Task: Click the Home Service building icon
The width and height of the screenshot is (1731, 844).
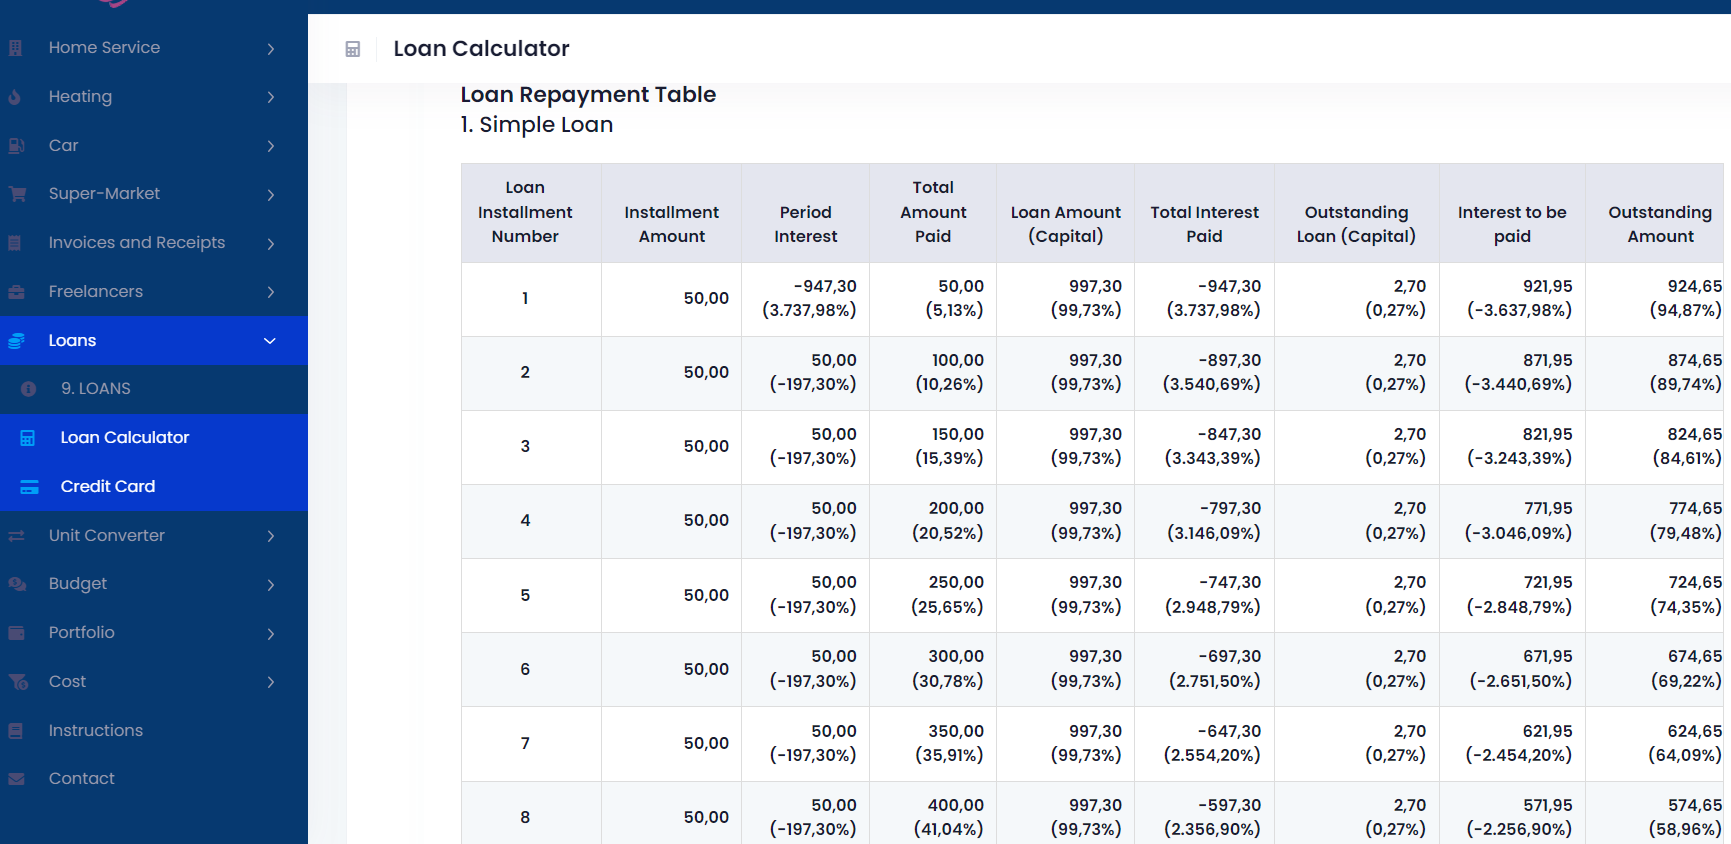Action: coord(15,48)
